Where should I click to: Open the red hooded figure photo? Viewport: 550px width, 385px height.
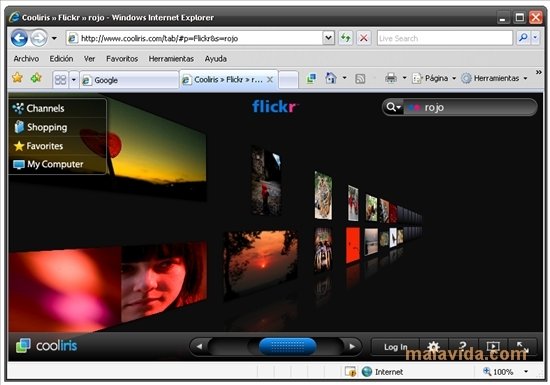click(x=266, y=181)
